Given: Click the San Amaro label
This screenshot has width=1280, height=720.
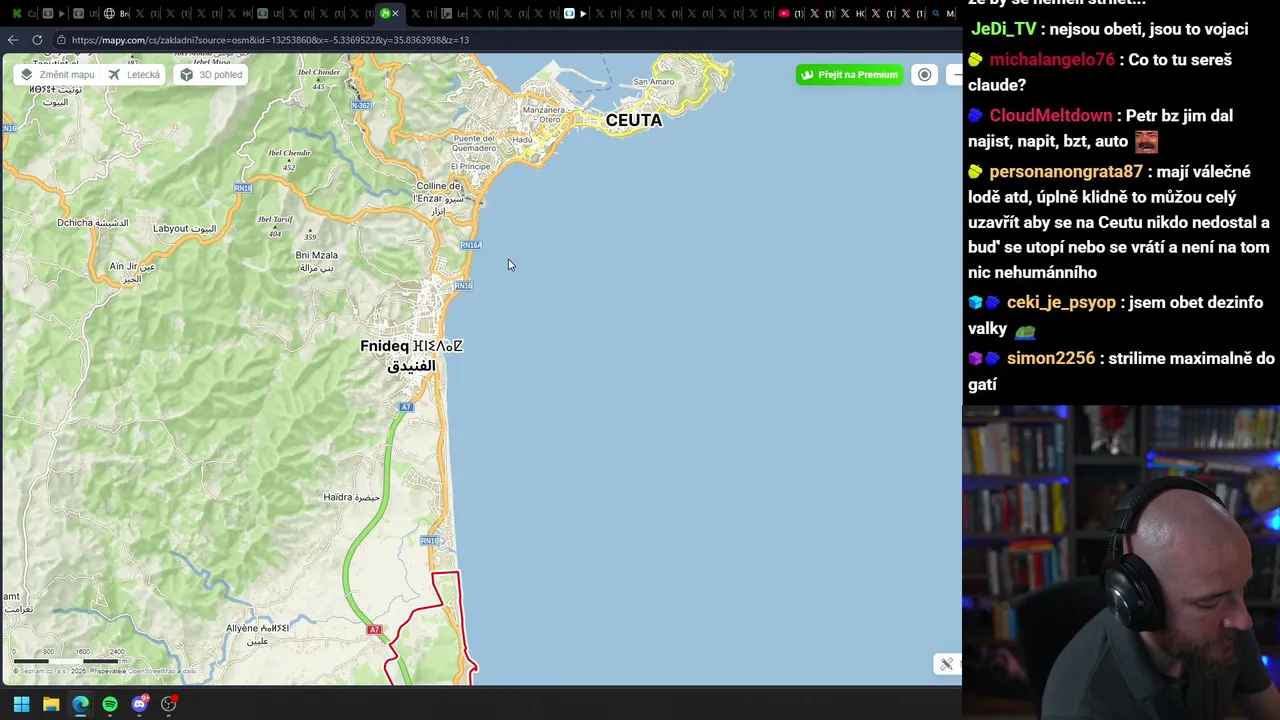Looking at the screenshot, I should tap(654, 82).
